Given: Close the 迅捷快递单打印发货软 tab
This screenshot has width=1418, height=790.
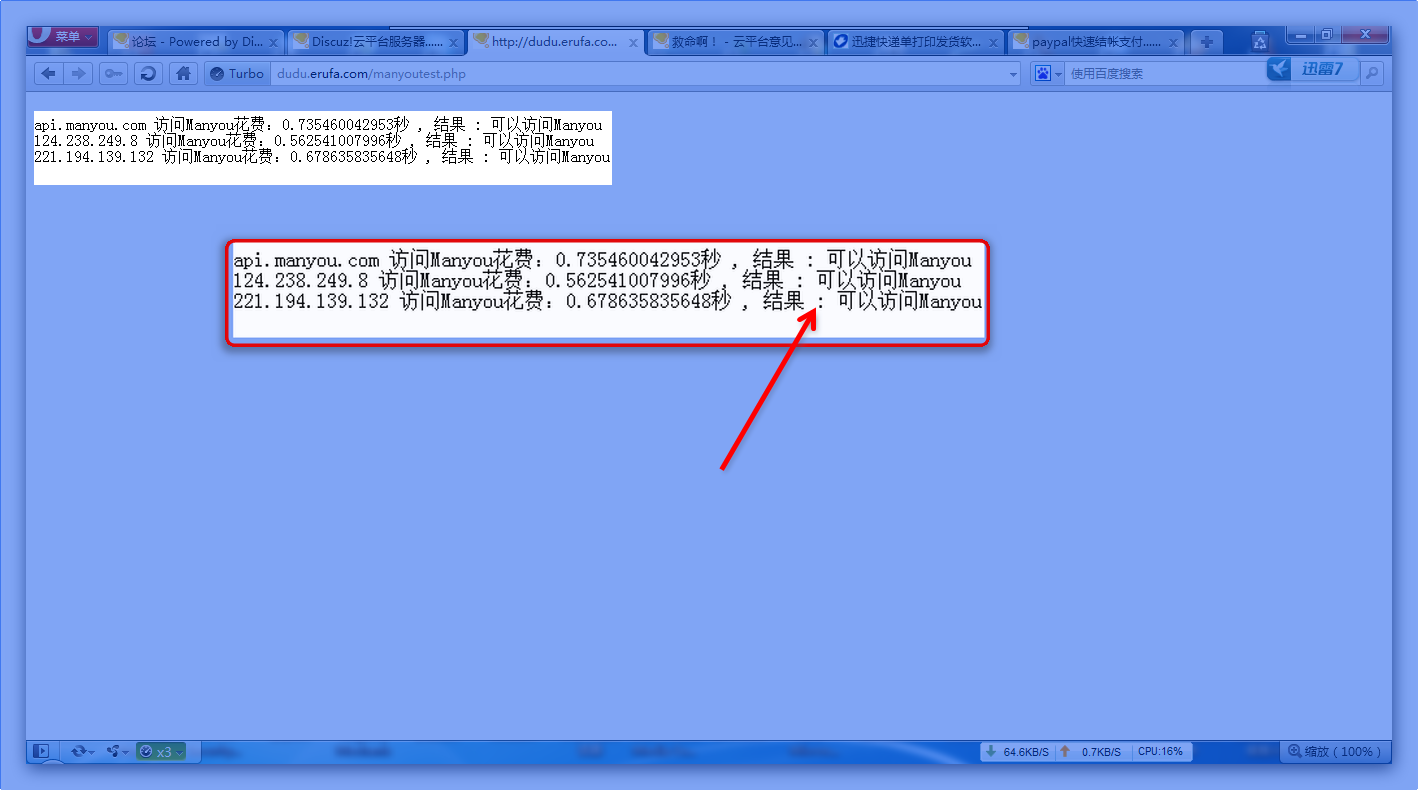Looking at the screenshot, I should (x=993, y=43).
